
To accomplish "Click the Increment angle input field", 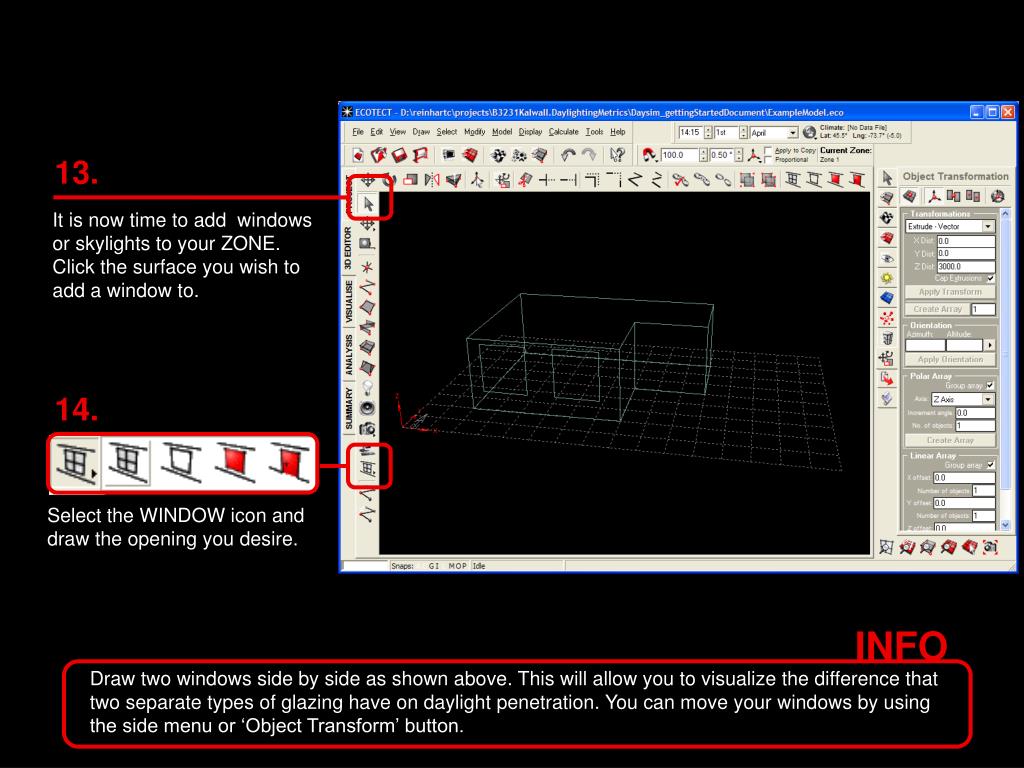I will click(x=975, y=413).
